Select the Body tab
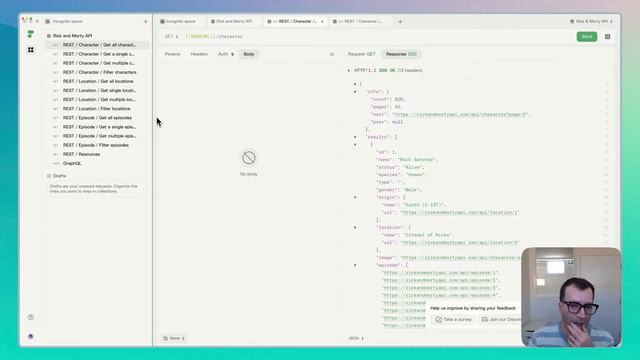This screenshot has height=360, width=640. click(x=249, y=54)
